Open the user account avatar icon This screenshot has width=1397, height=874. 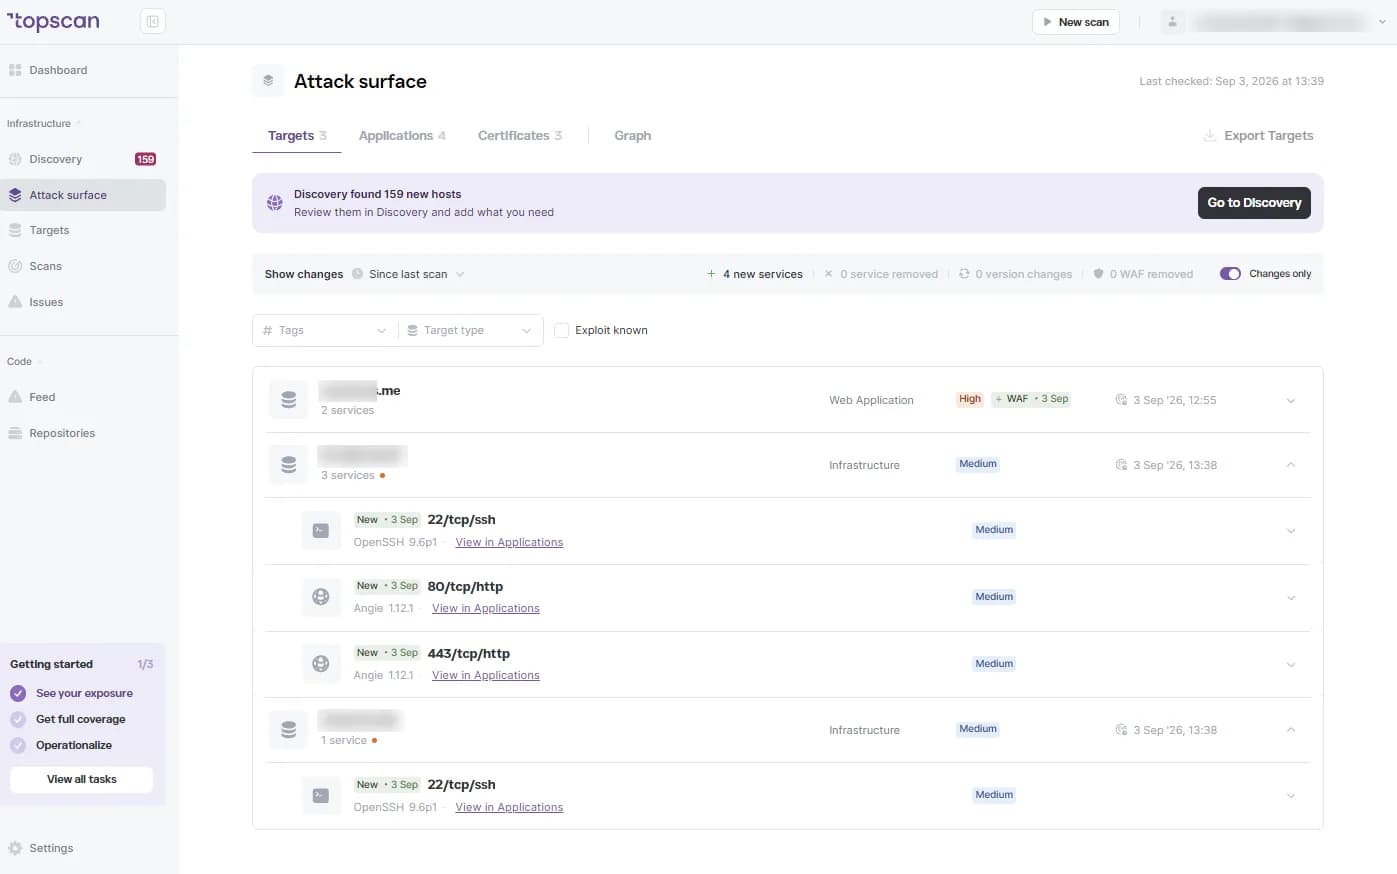click(x=1172, y=22)
